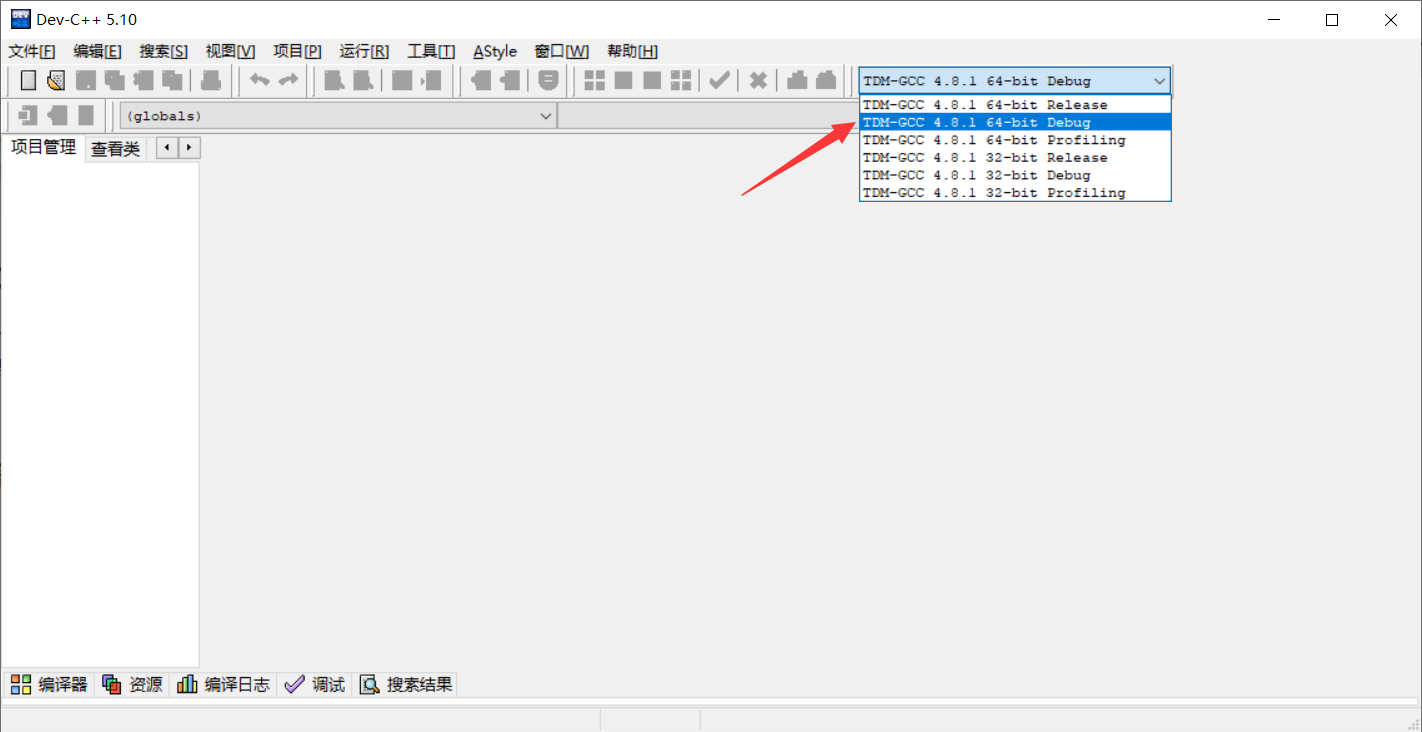This screenshot has width=1422, height=732.
Task: Maximize the Dev-C++ window
Action: (1332, 19)
